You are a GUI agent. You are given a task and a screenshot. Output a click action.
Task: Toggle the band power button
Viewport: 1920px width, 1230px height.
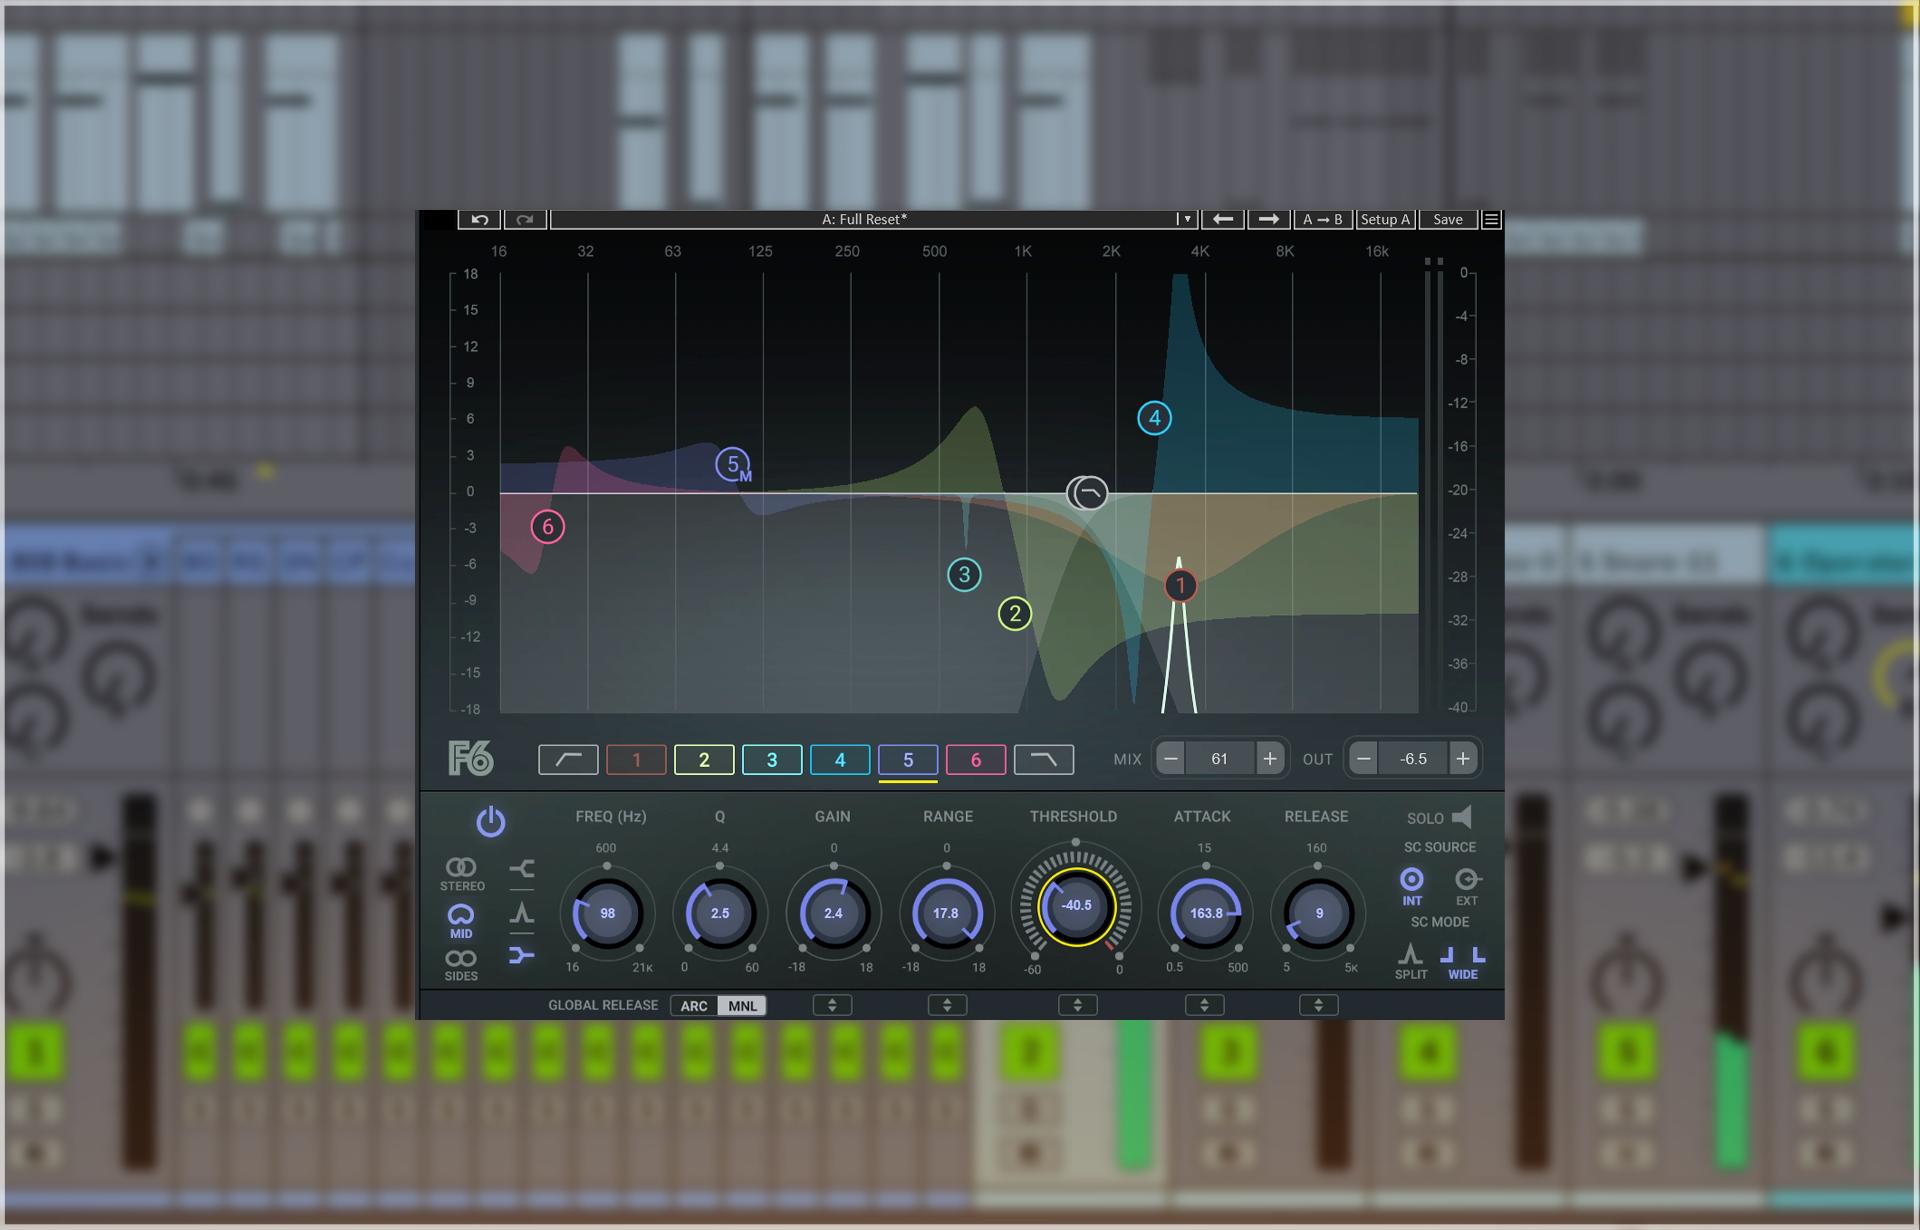[490, 821]
